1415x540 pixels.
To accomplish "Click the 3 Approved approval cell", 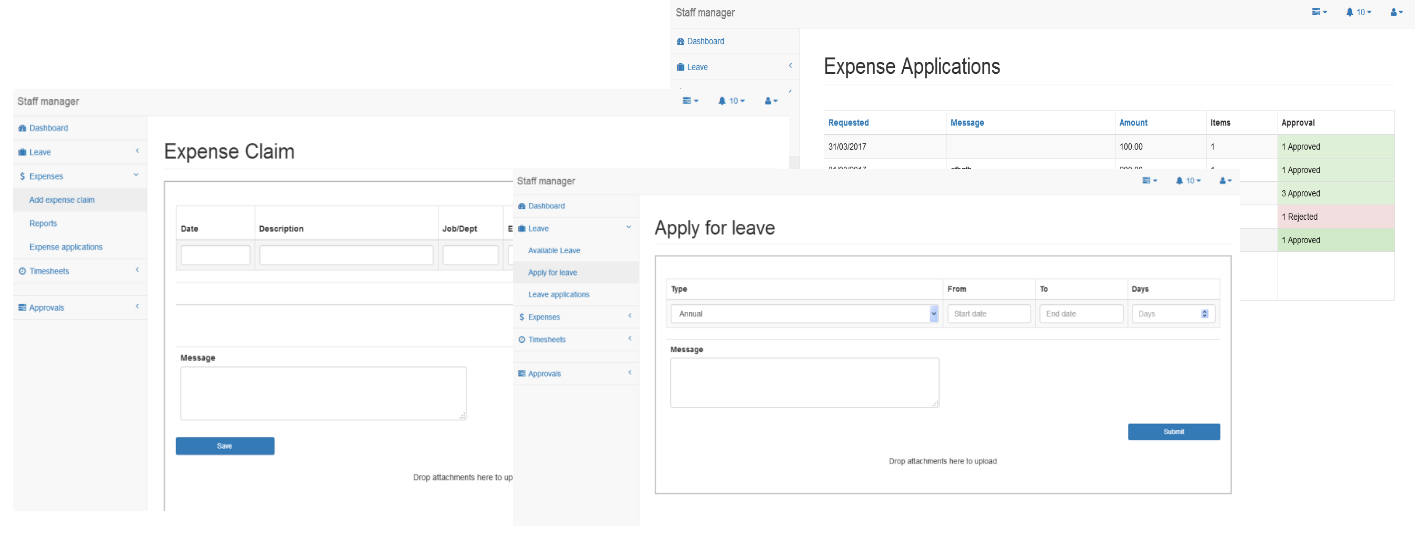I will [1335, 193].
